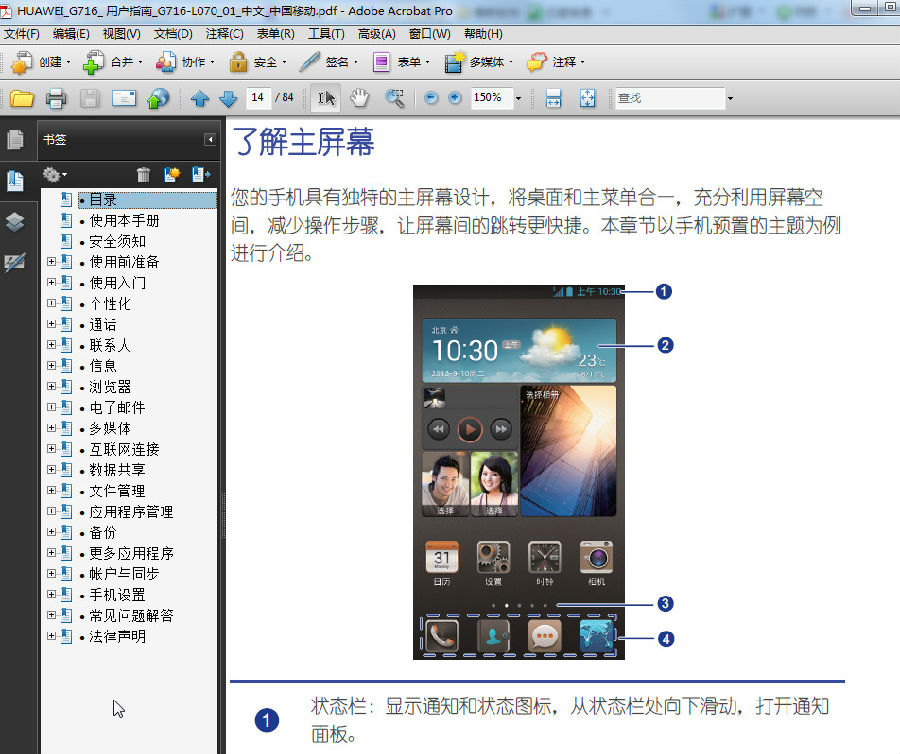This screenshot has width=900, height=754.
Task: Jump to the 安全须知 bookmark
Action: (118, 241)
